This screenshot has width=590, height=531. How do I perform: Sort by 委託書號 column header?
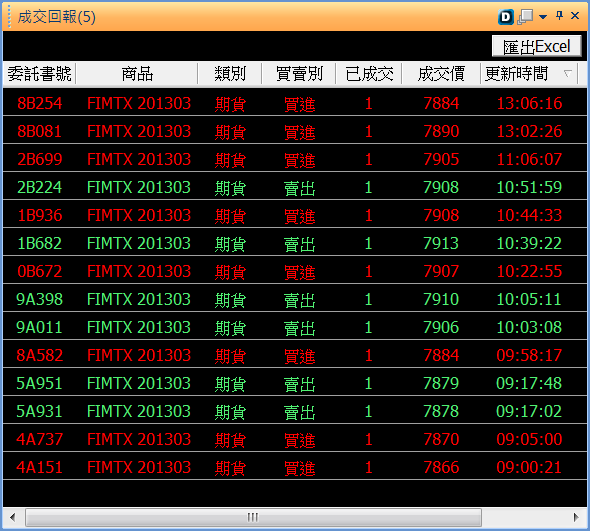pyautogui.click(x=40, y=74)
